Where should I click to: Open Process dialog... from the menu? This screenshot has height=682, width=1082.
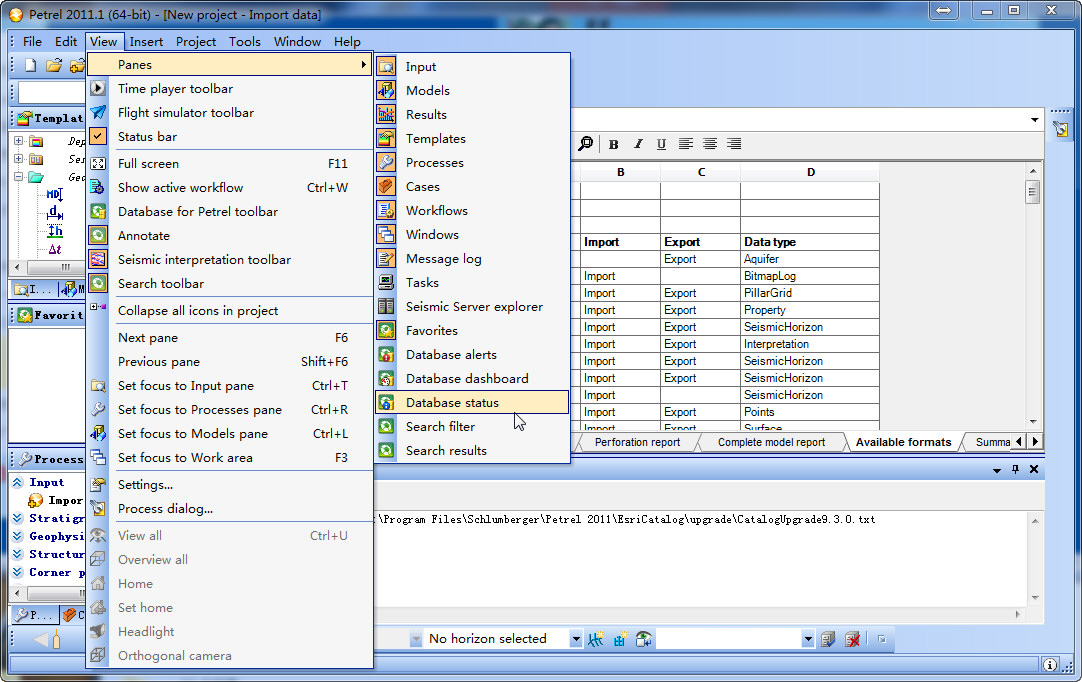coord(230,509)
